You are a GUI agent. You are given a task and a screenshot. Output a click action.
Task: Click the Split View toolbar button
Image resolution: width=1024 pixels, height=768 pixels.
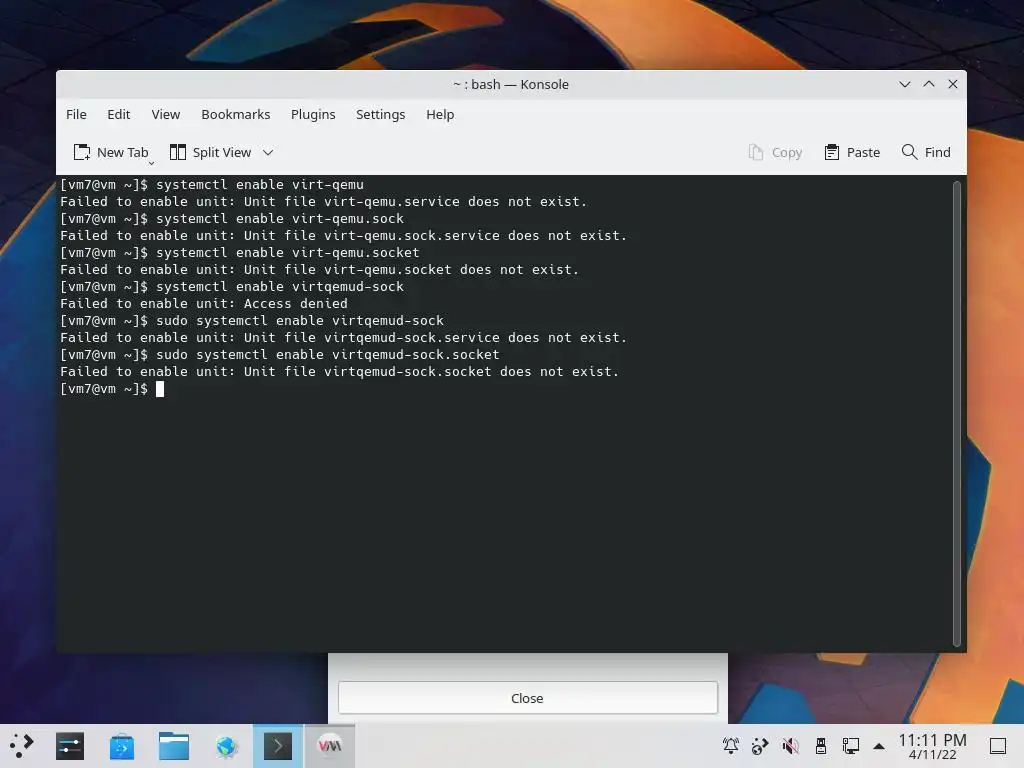(210, 152)
